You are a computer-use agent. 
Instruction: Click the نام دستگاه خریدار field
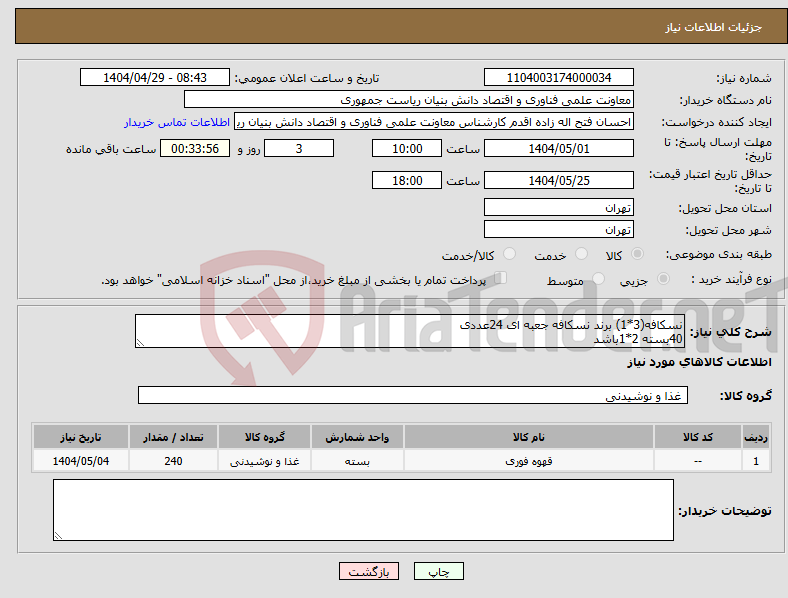409,99
